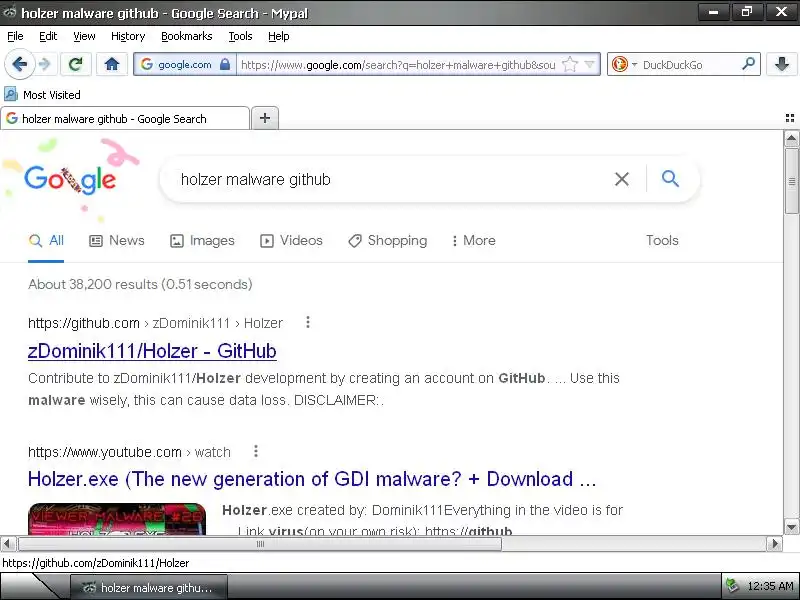Click the 12:35 AM system clock
Viewport: 800px width, 600px height.
coord(770,586)
